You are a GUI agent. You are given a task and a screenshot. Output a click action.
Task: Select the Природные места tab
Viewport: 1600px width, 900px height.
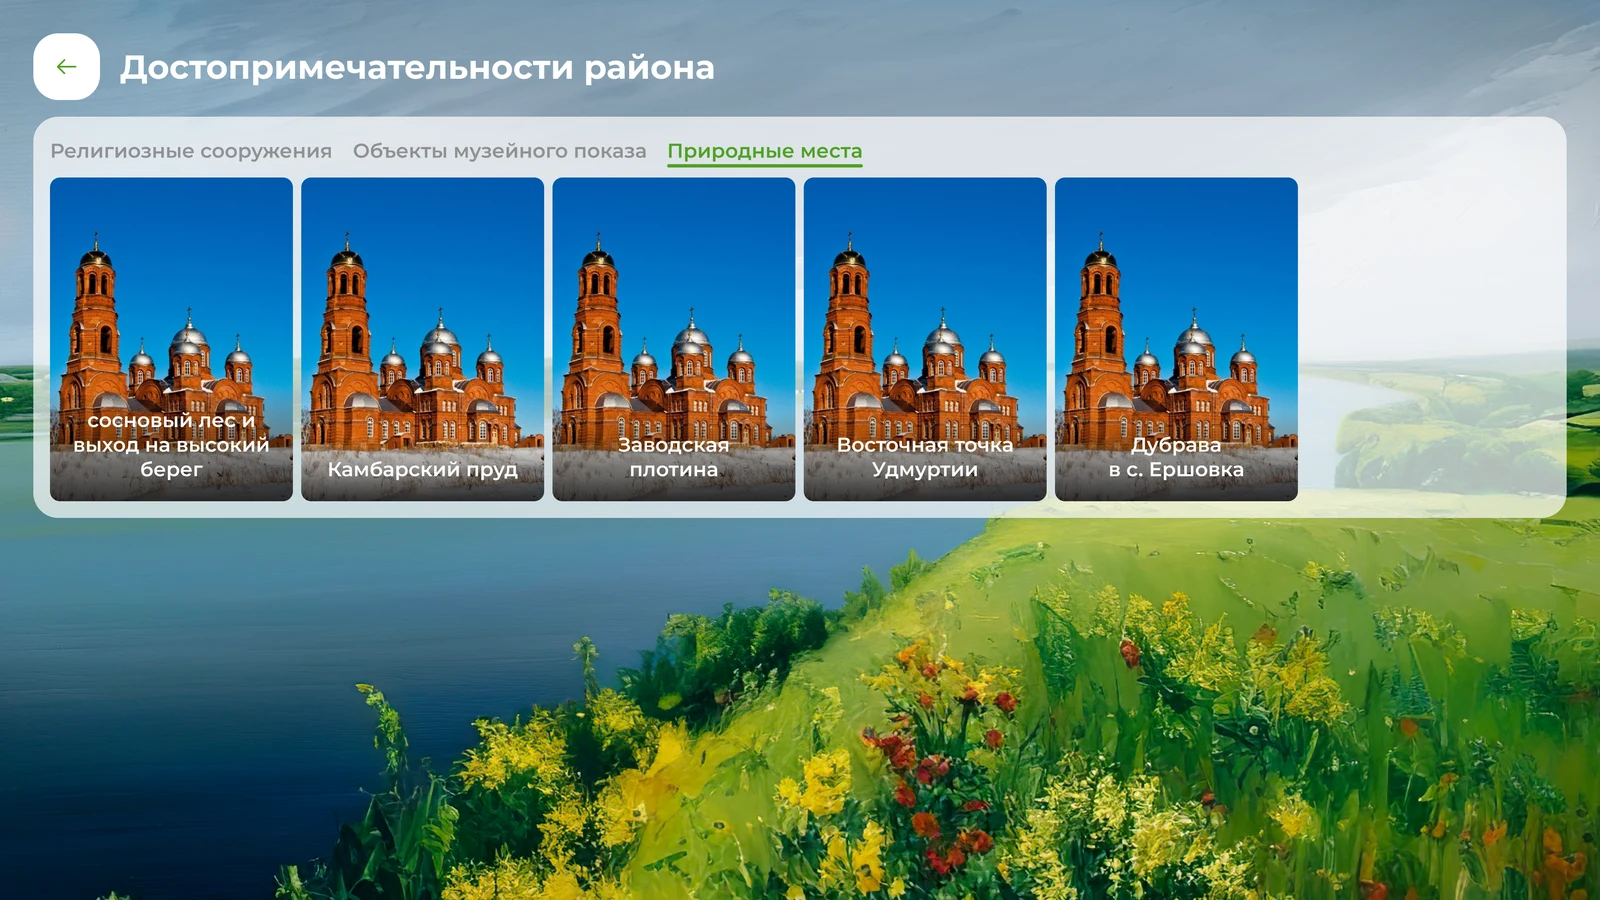[x=765, y=151]
